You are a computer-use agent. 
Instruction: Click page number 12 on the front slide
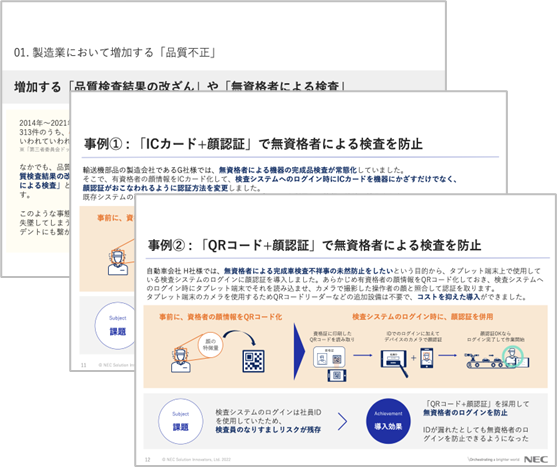point(148,460)
